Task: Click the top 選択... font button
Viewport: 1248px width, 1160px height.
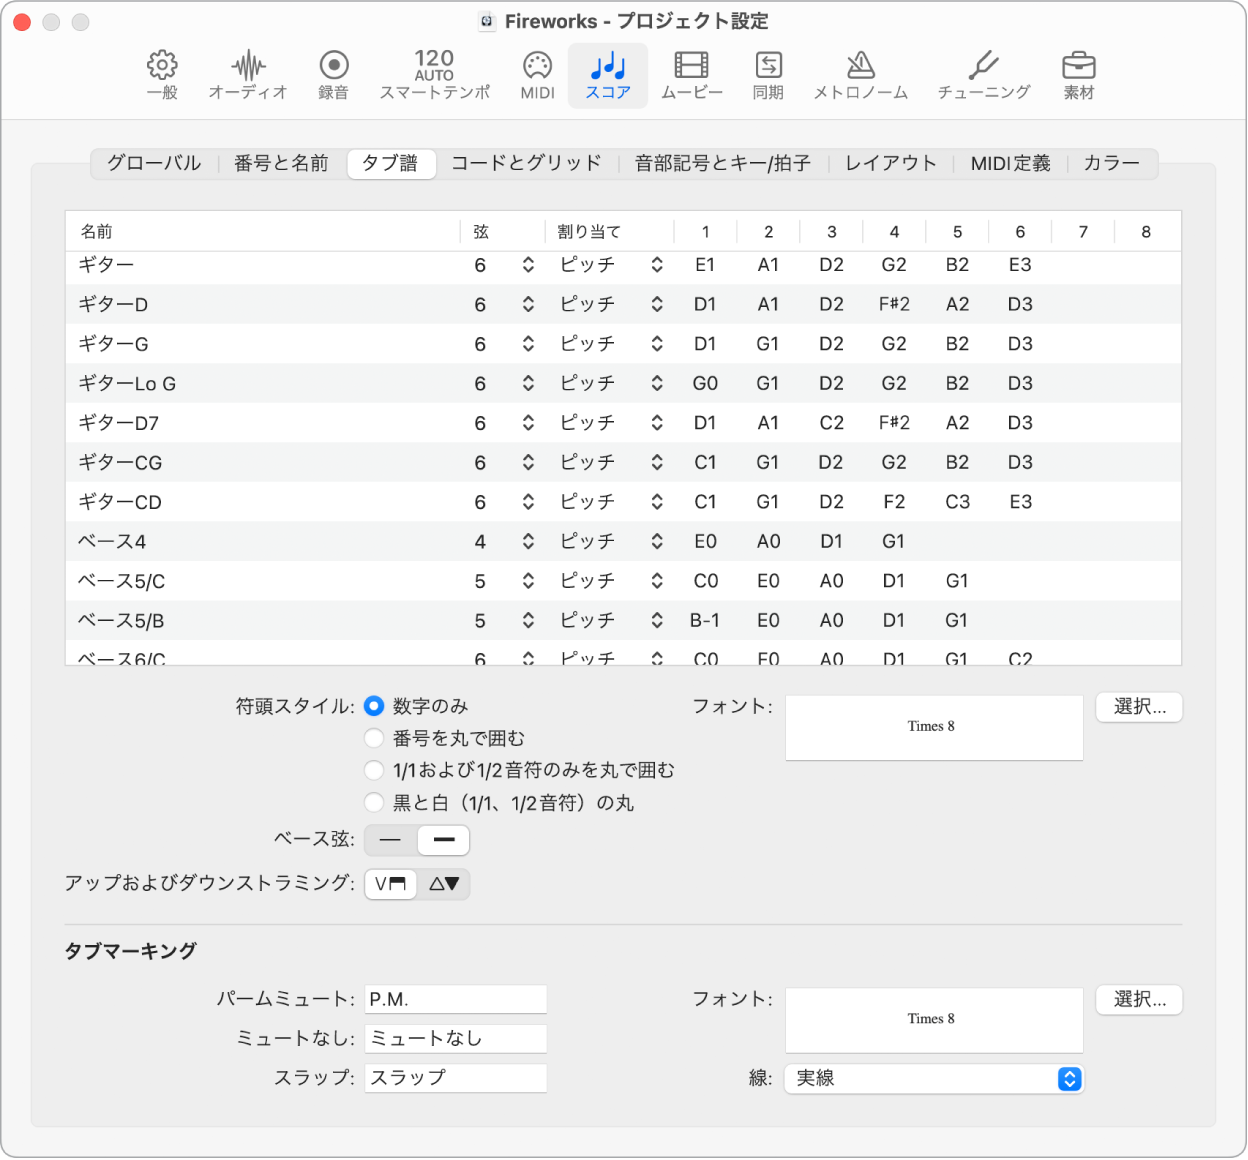Action: 1139,707
